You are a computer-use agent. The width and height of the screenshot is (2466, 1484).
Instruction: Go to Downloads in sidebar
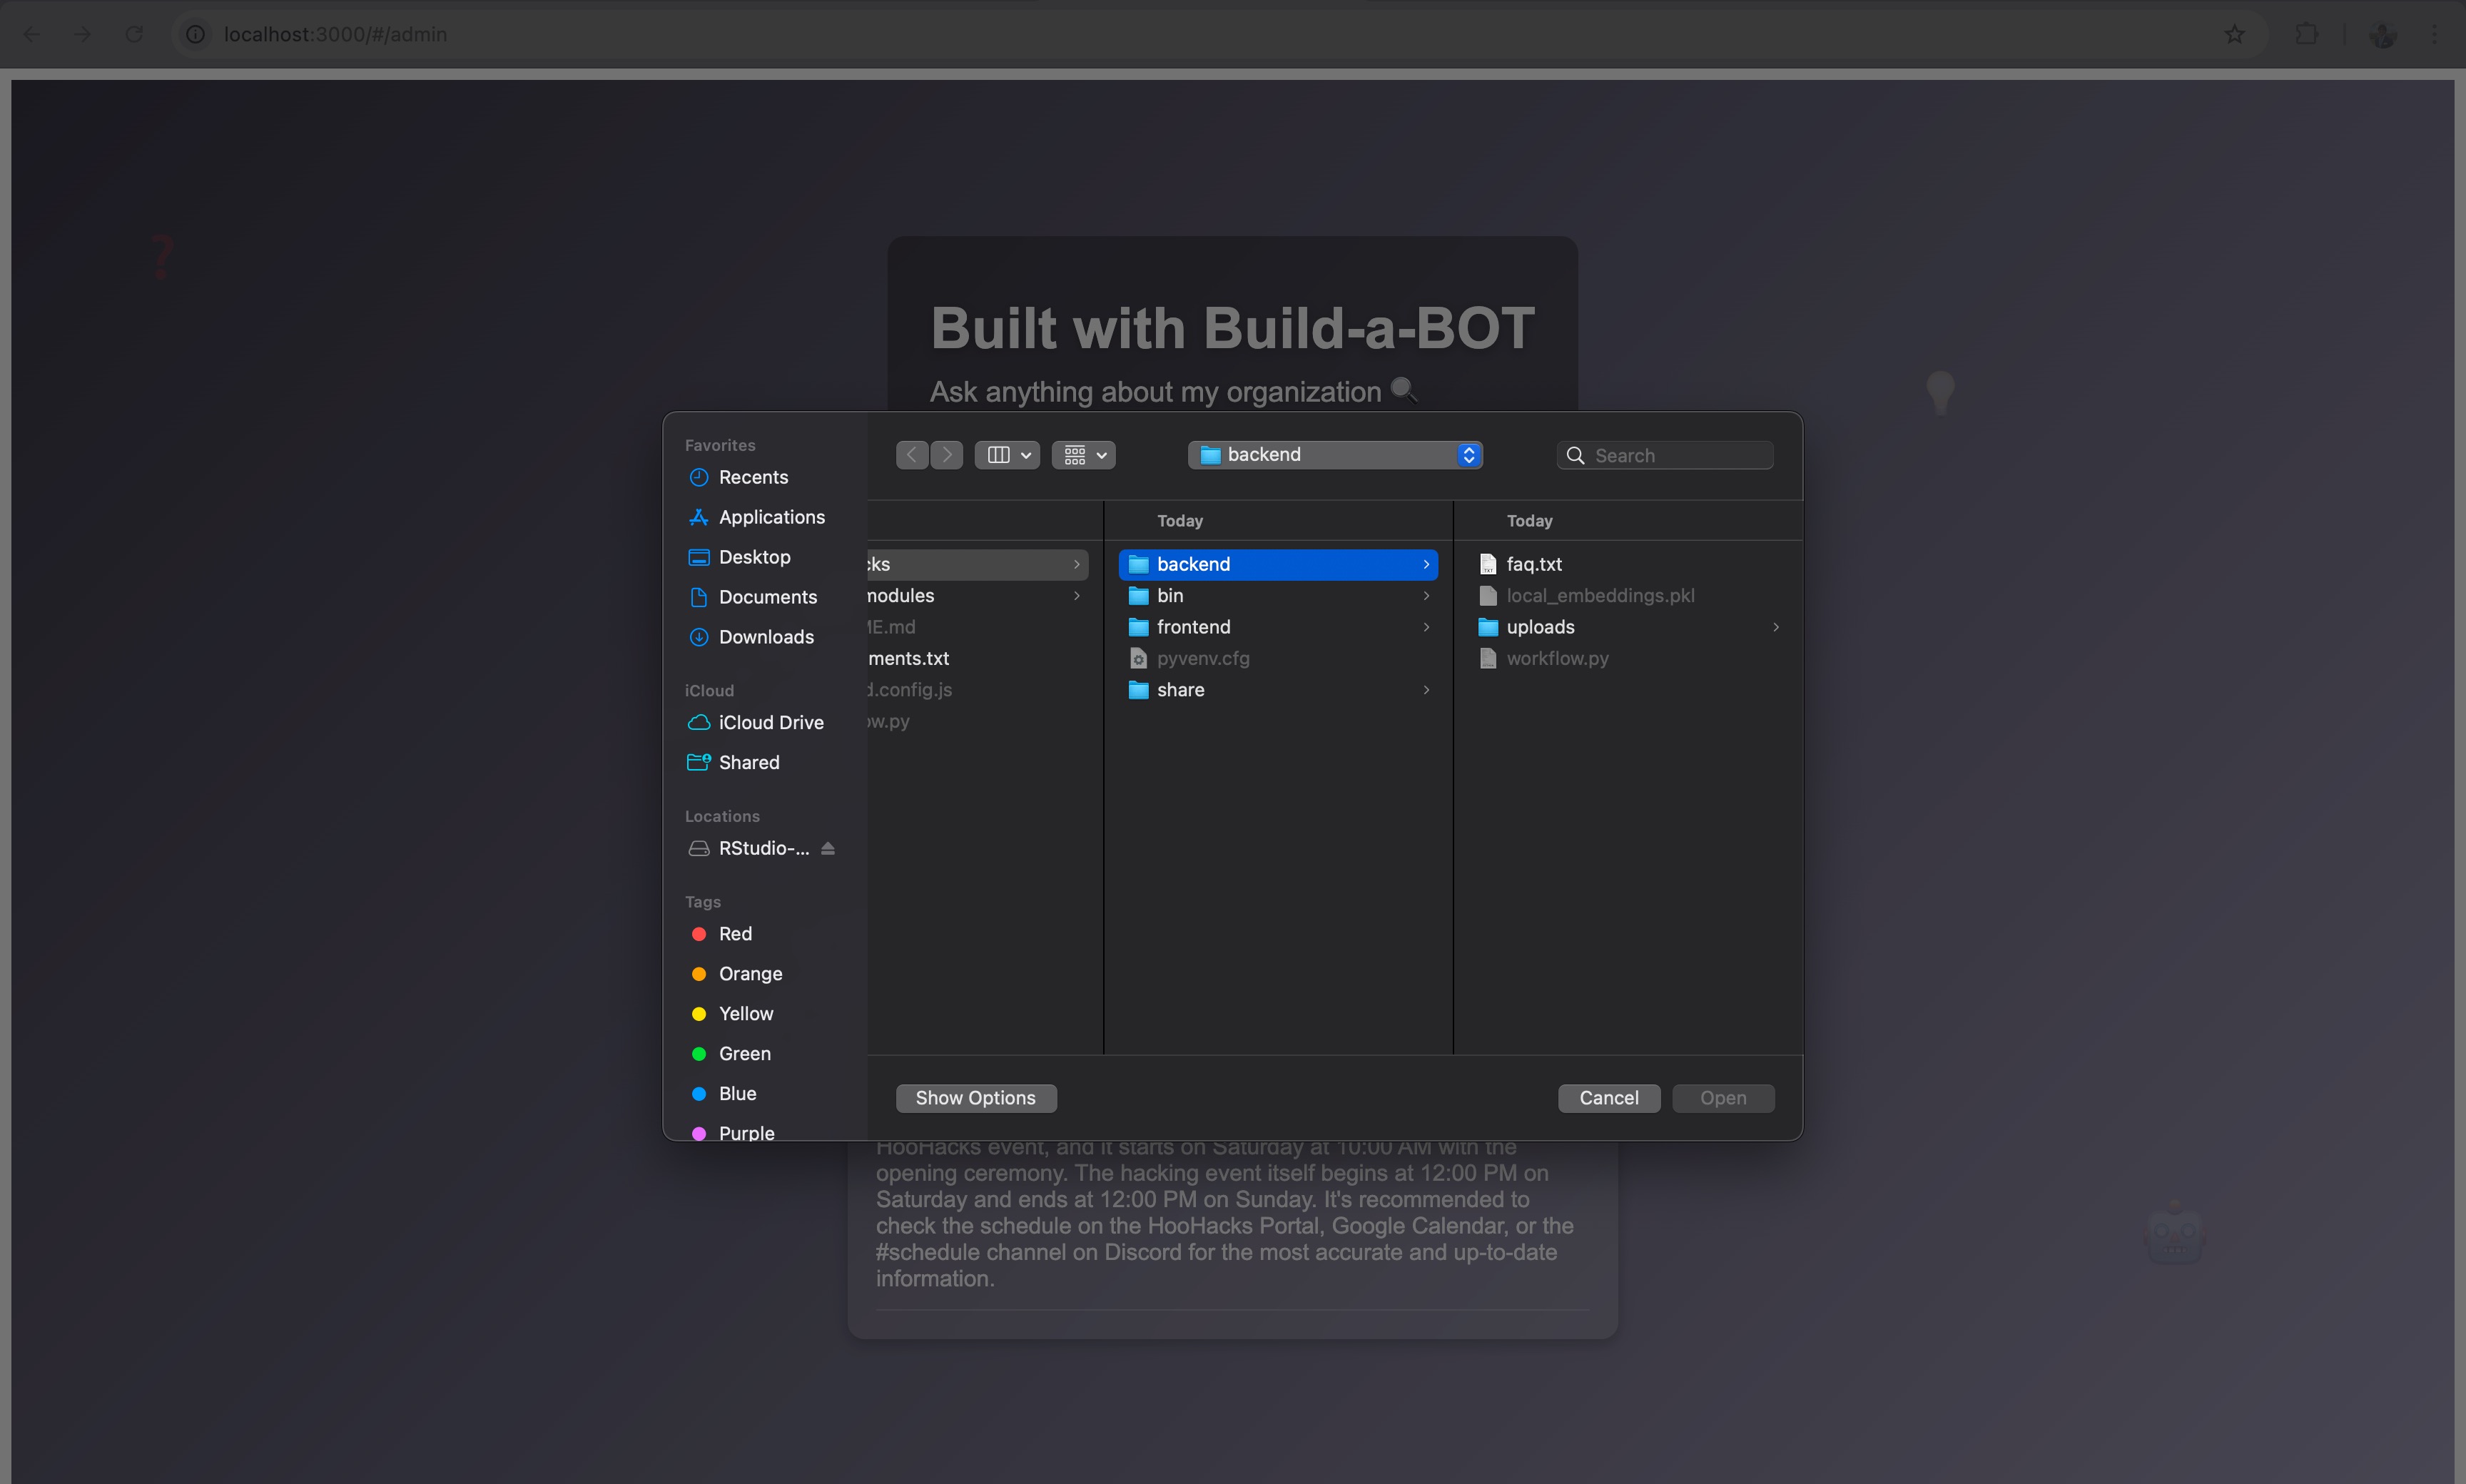point(765,637)
